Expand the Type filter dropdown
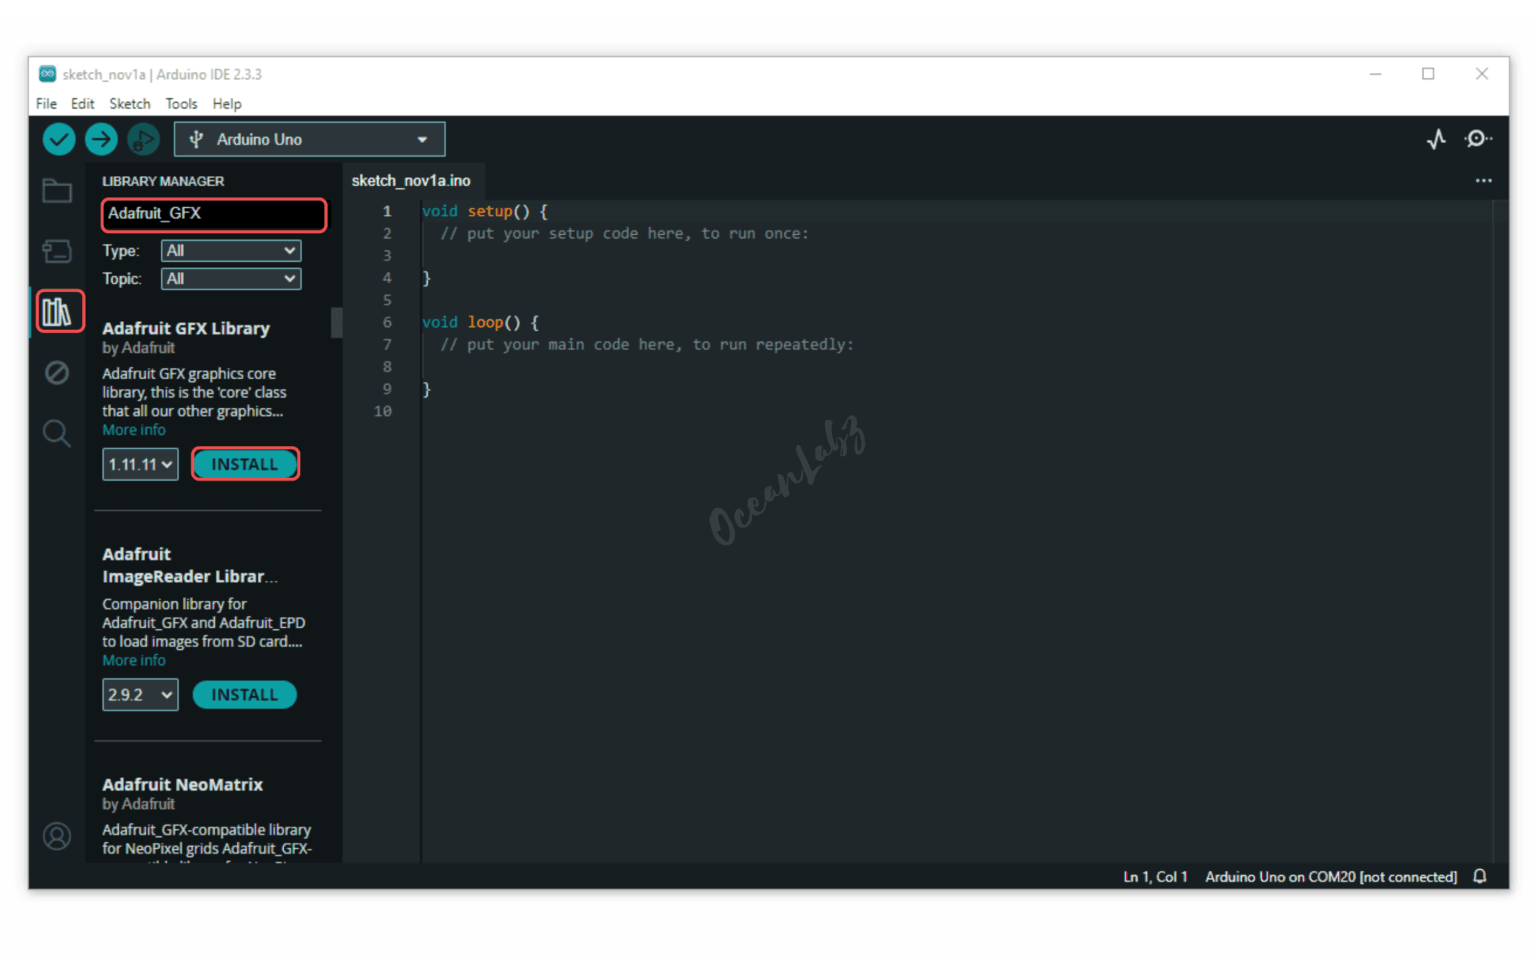The image size is (1536, 960). (231, 251)
